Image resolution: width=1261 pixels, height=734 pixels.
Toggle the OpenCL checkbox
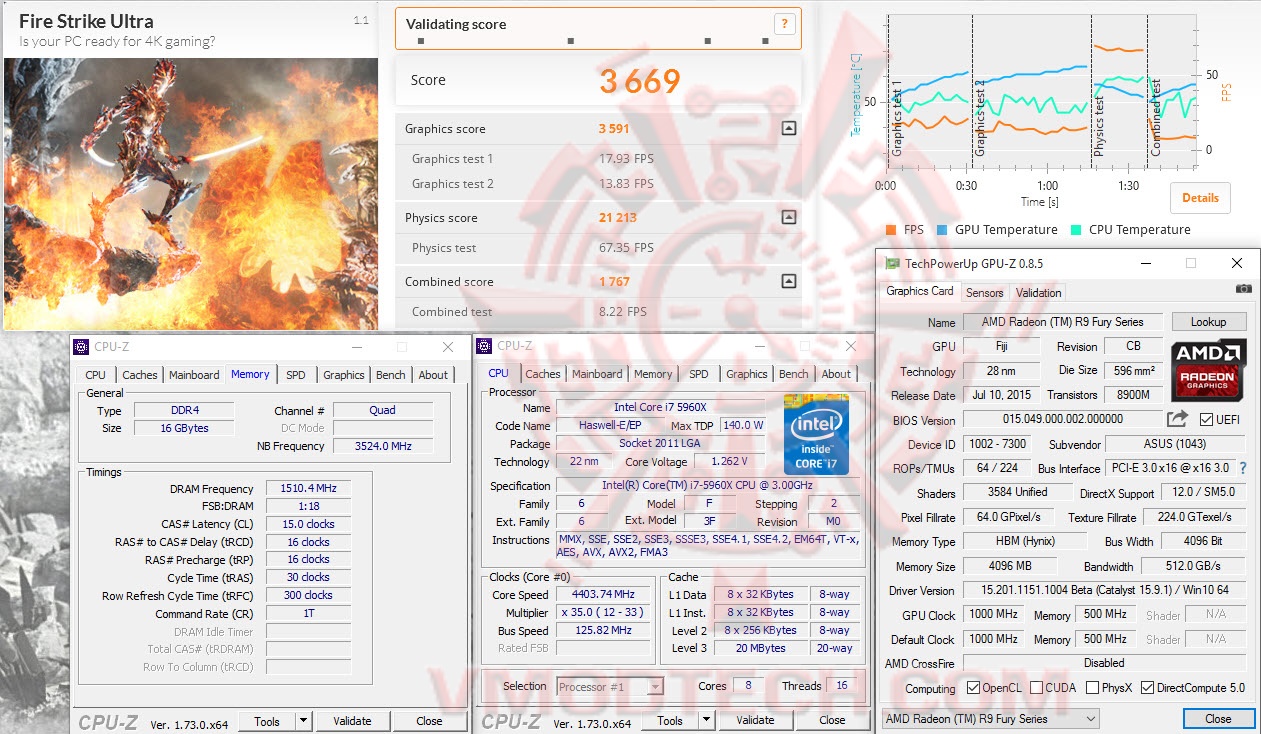tap(973, 688)
